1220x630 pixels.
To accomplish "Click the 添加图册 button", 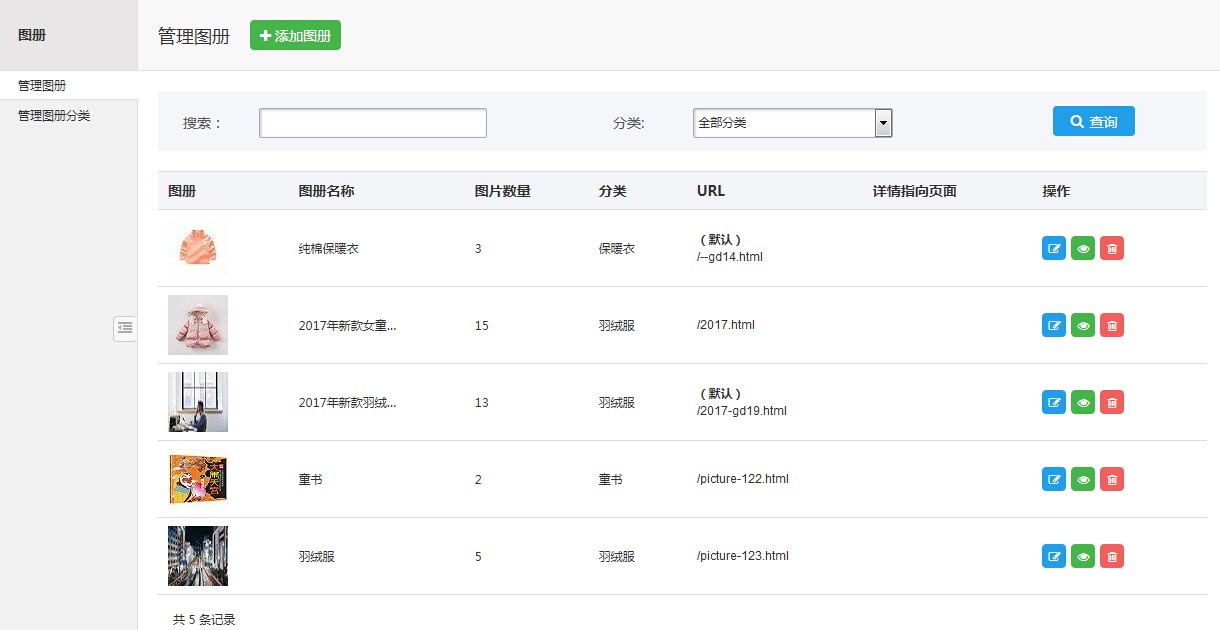I will coord(295,34).
